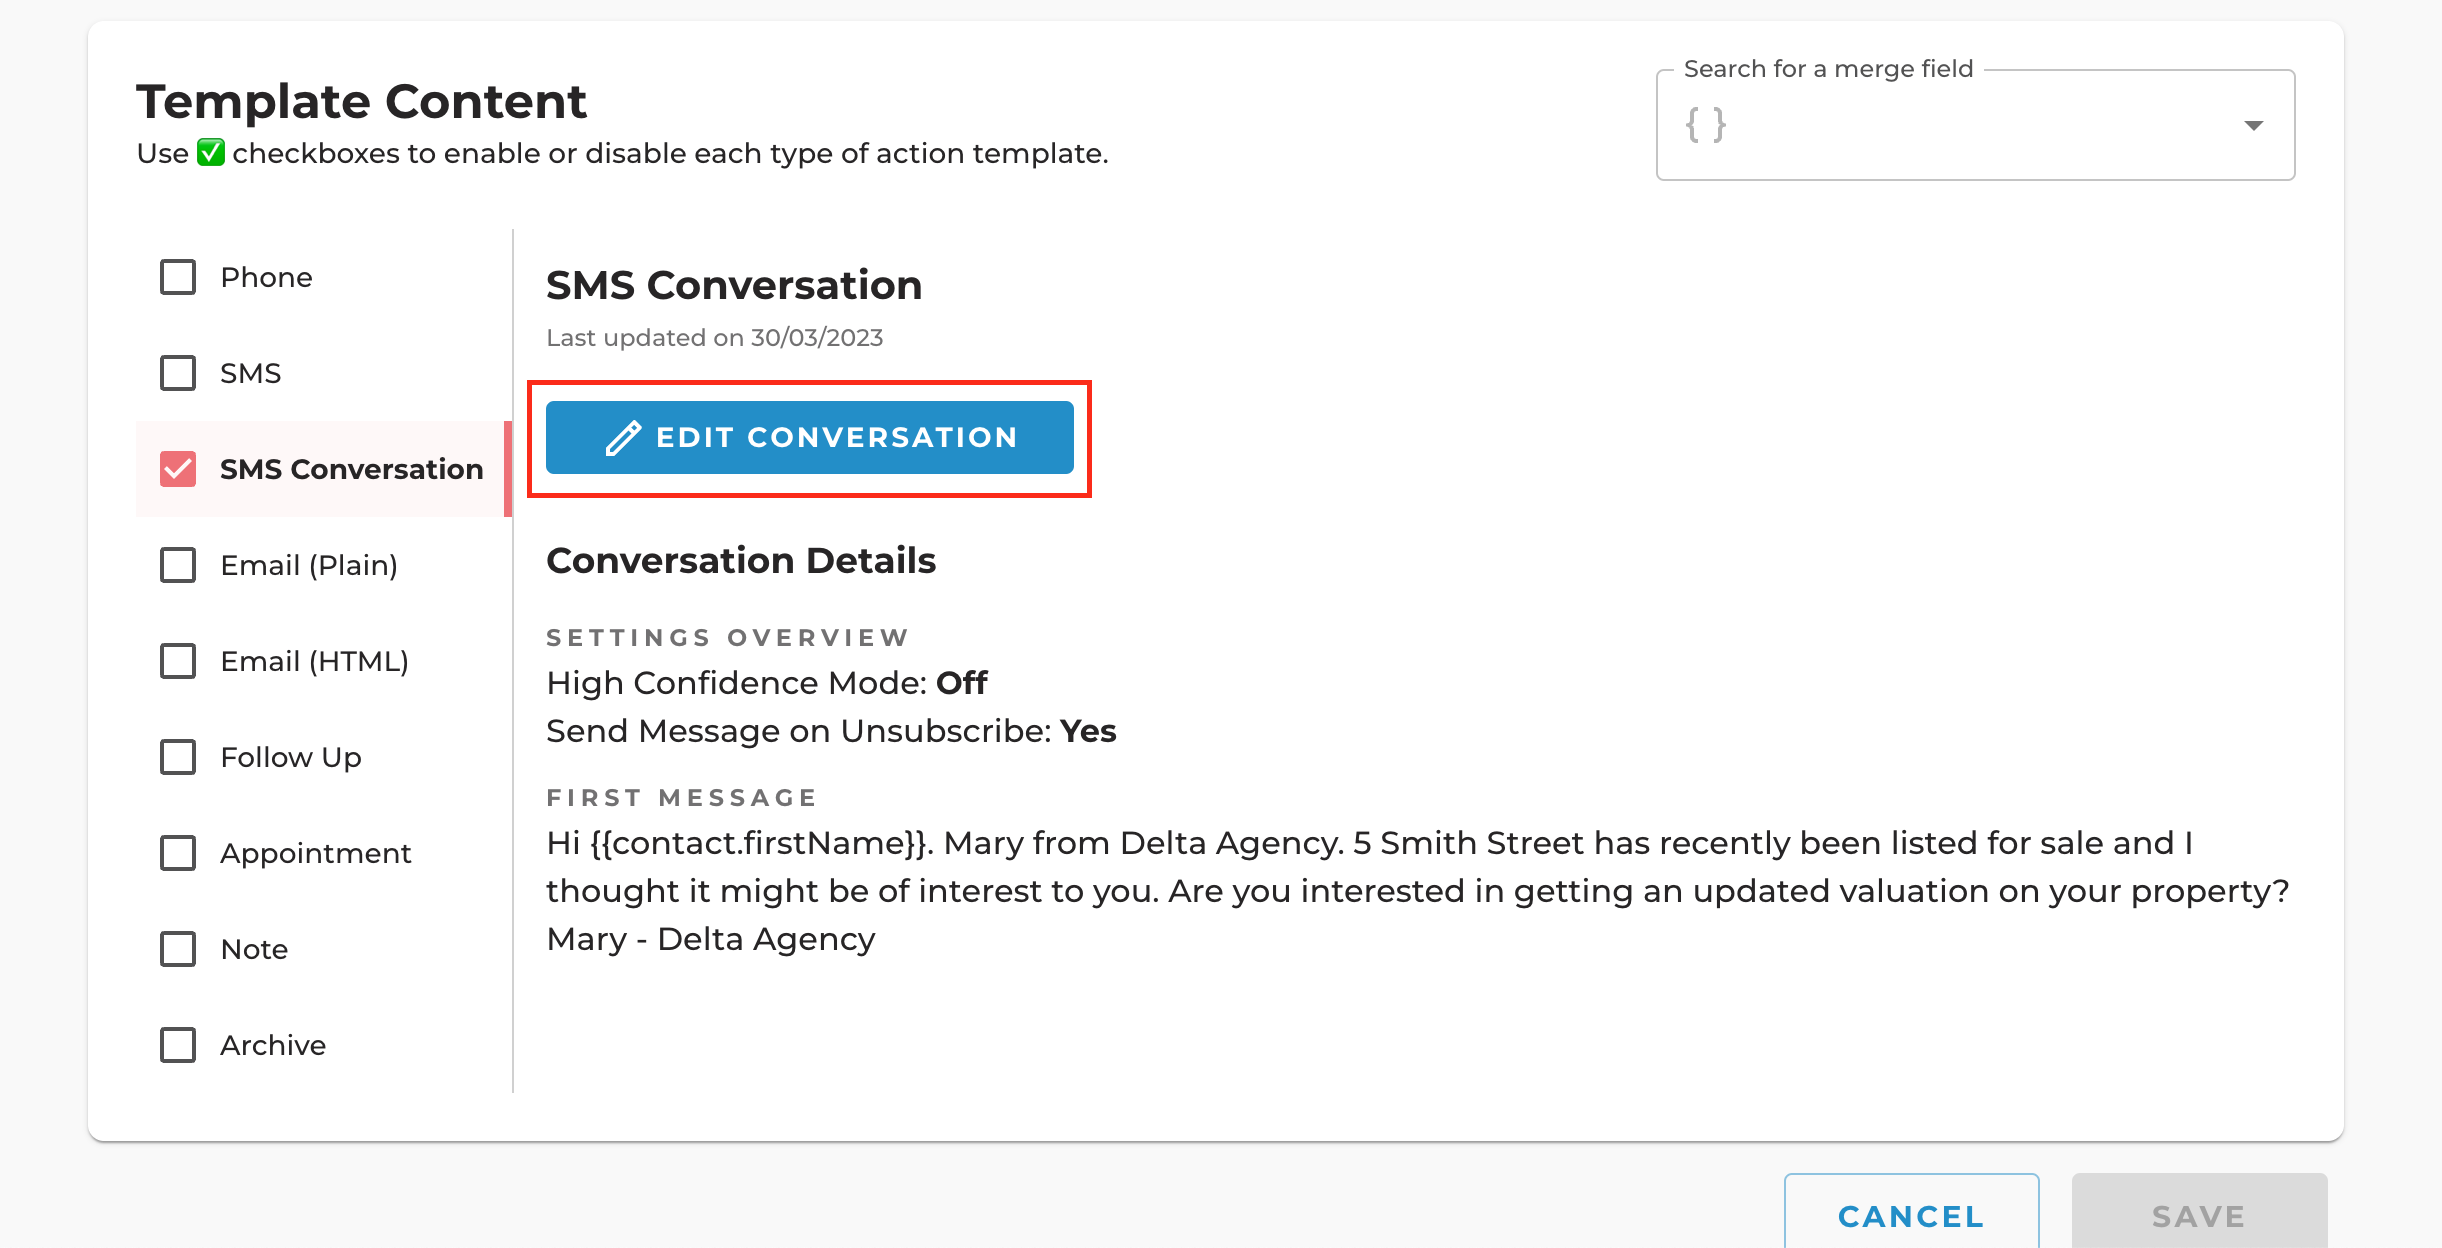This screenshot has width=2442, height=1248.
Task: Focus the Search for a merge field input
Action: coord(1975,125)
